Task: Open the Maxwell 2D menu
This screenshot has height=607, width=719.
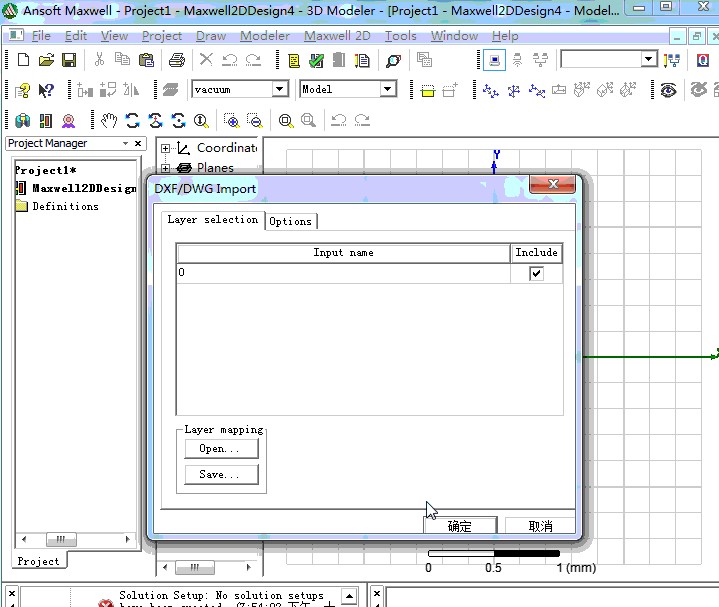Action: 337,36
